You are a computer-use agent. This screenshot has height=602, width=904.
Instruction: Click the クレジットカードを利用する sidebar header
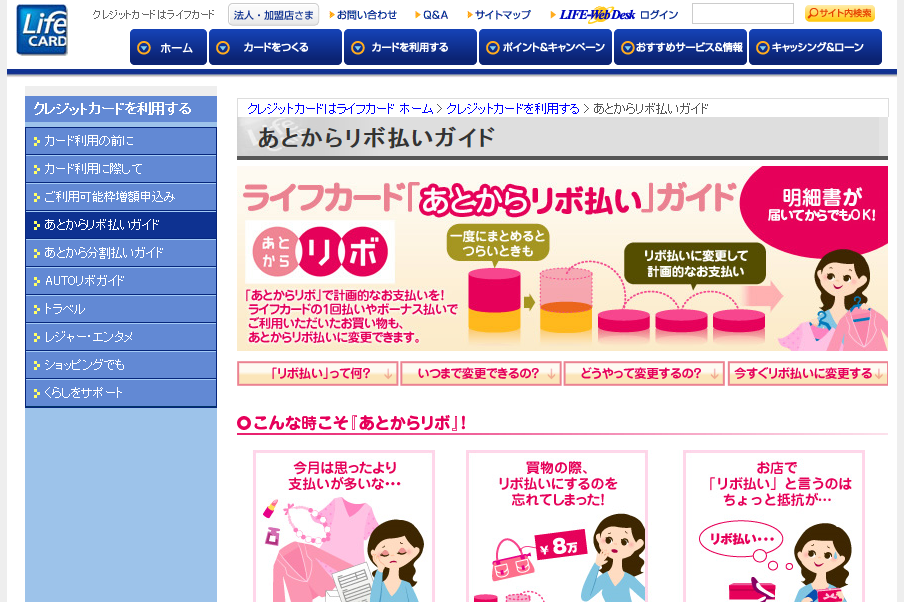point(121,109)
